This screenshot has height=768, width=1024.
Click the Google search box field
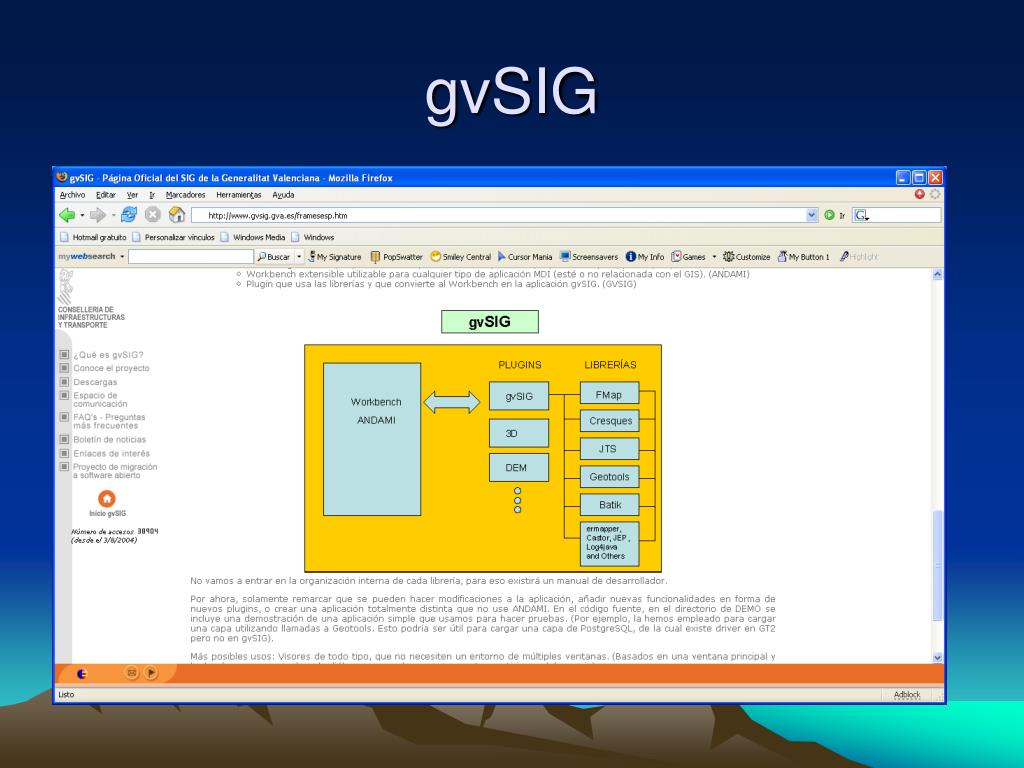[x=904, y=215]
